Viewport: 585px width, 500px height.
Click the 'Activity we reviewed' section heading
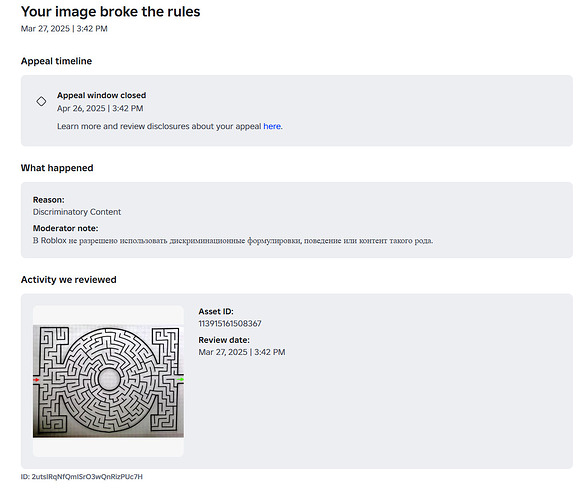coord(69,279)
